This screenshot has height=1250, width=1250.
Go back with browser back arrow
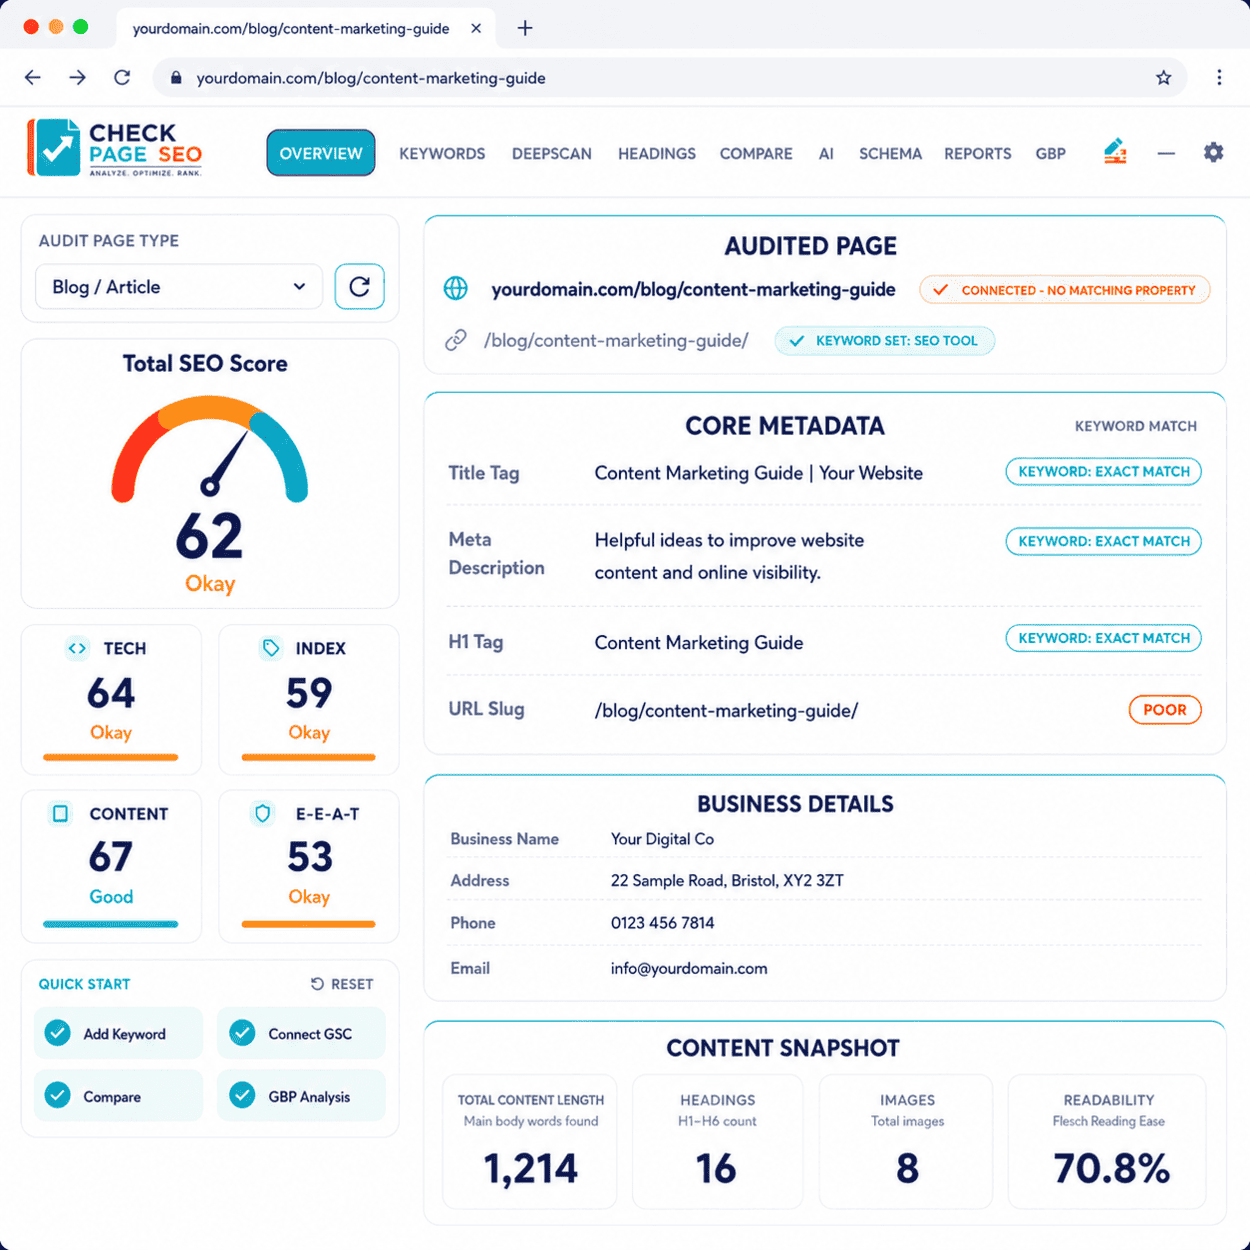(32, 77)
